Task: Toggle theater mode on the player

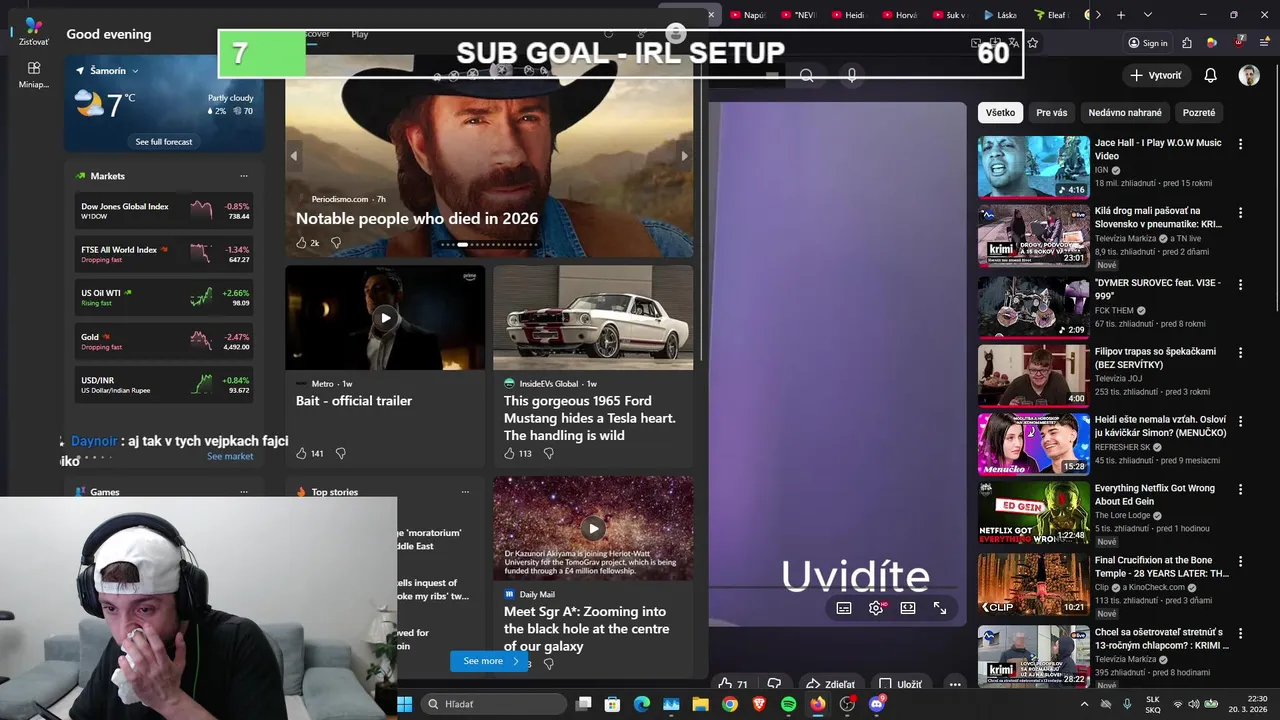Action: 908,608
